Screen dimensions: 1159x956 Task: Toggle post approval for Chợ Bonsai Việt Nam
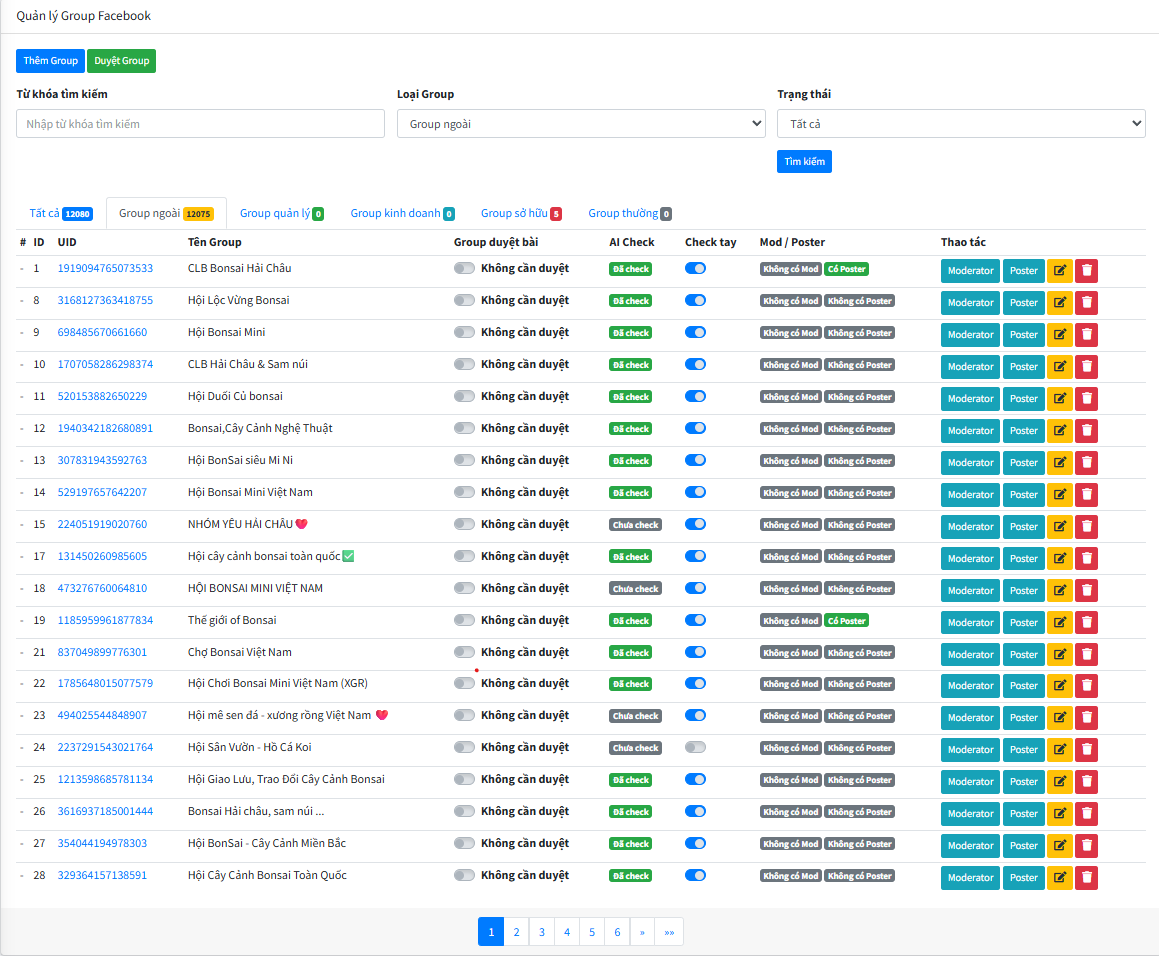pos(464,652)
